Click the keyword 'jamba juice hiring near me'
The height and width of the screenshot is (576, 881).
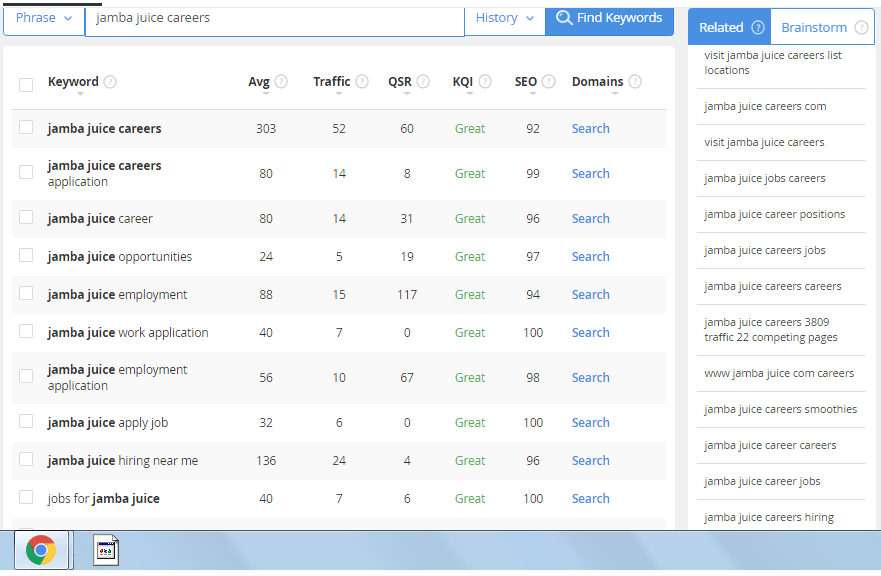click(122, 461)
